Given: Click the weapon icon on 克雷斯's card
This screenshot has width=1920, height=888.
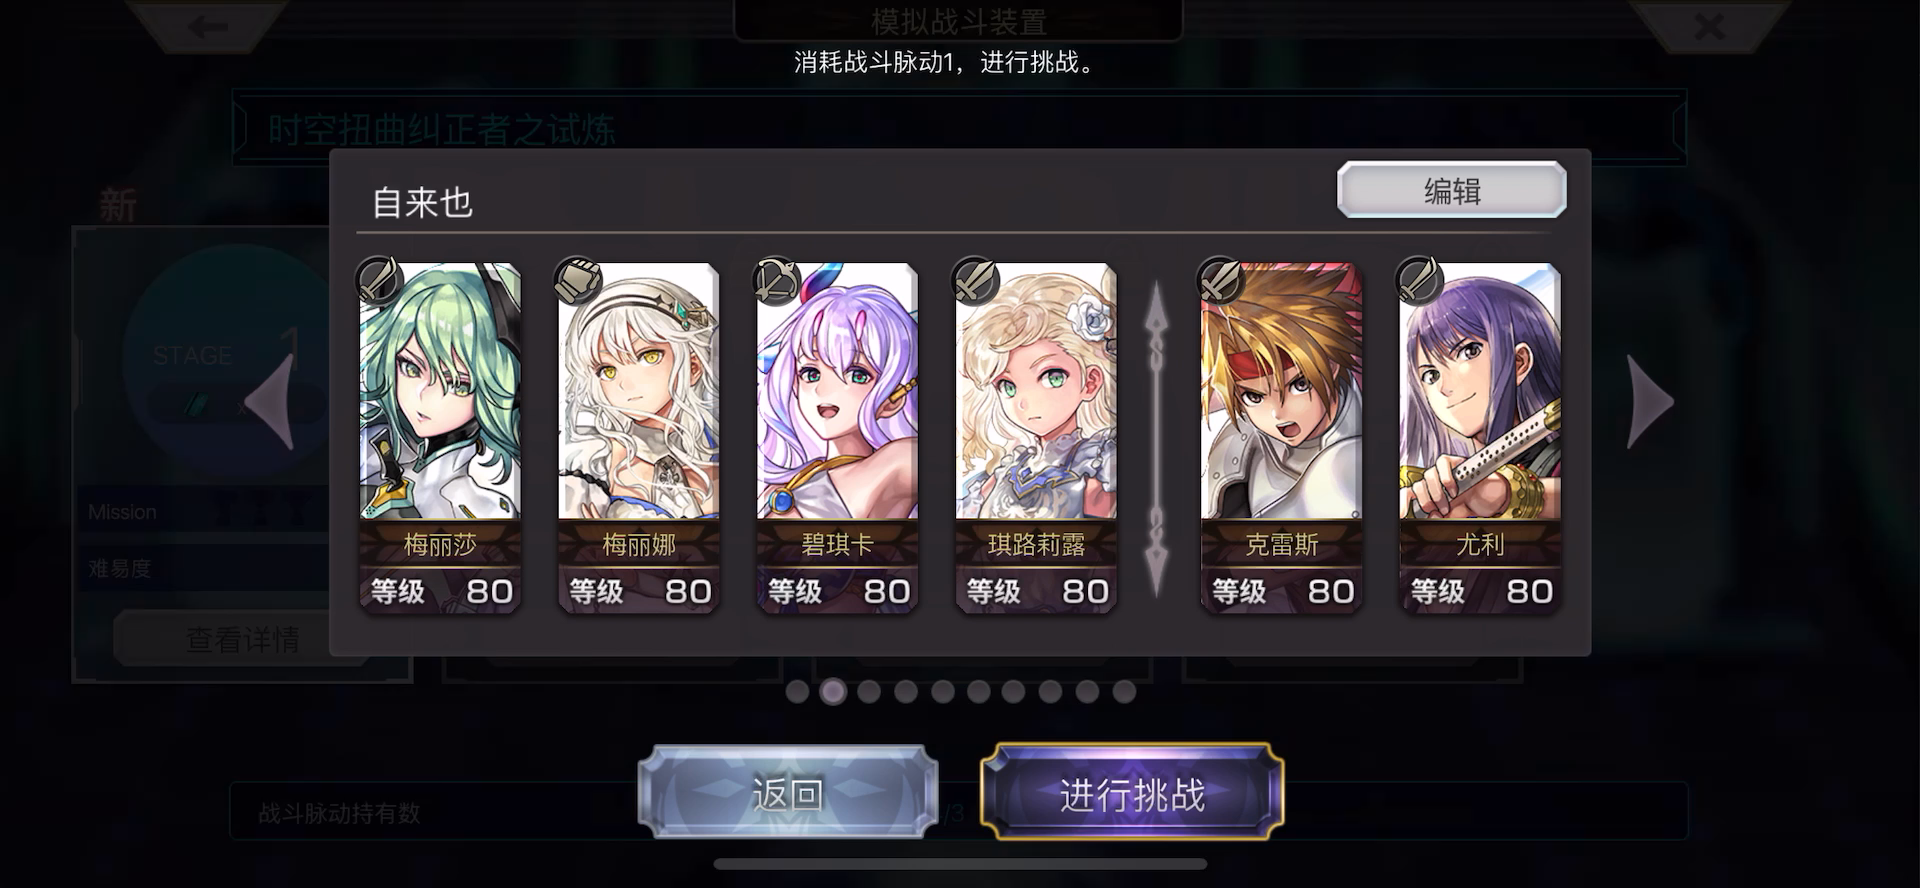Looking at the screenshot, I should pos(1220,279).
